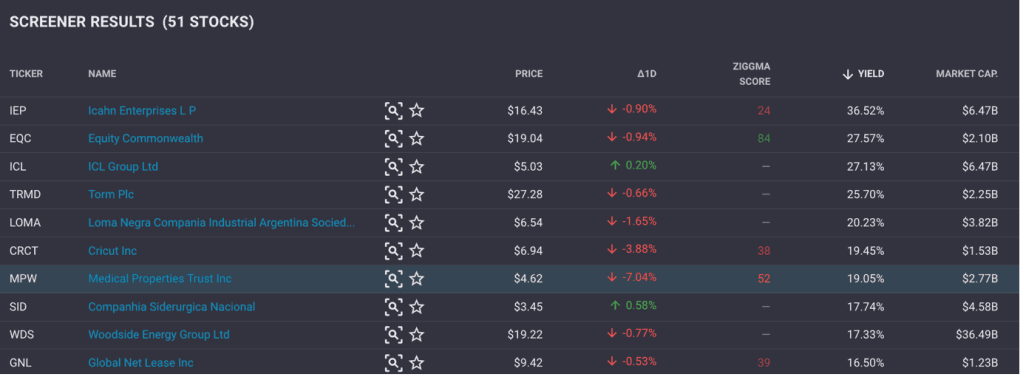The width and height of the screenshot is (1023, 377).
Task: Star Equity Commonwealth as favorite
Action: pos(417,139)
